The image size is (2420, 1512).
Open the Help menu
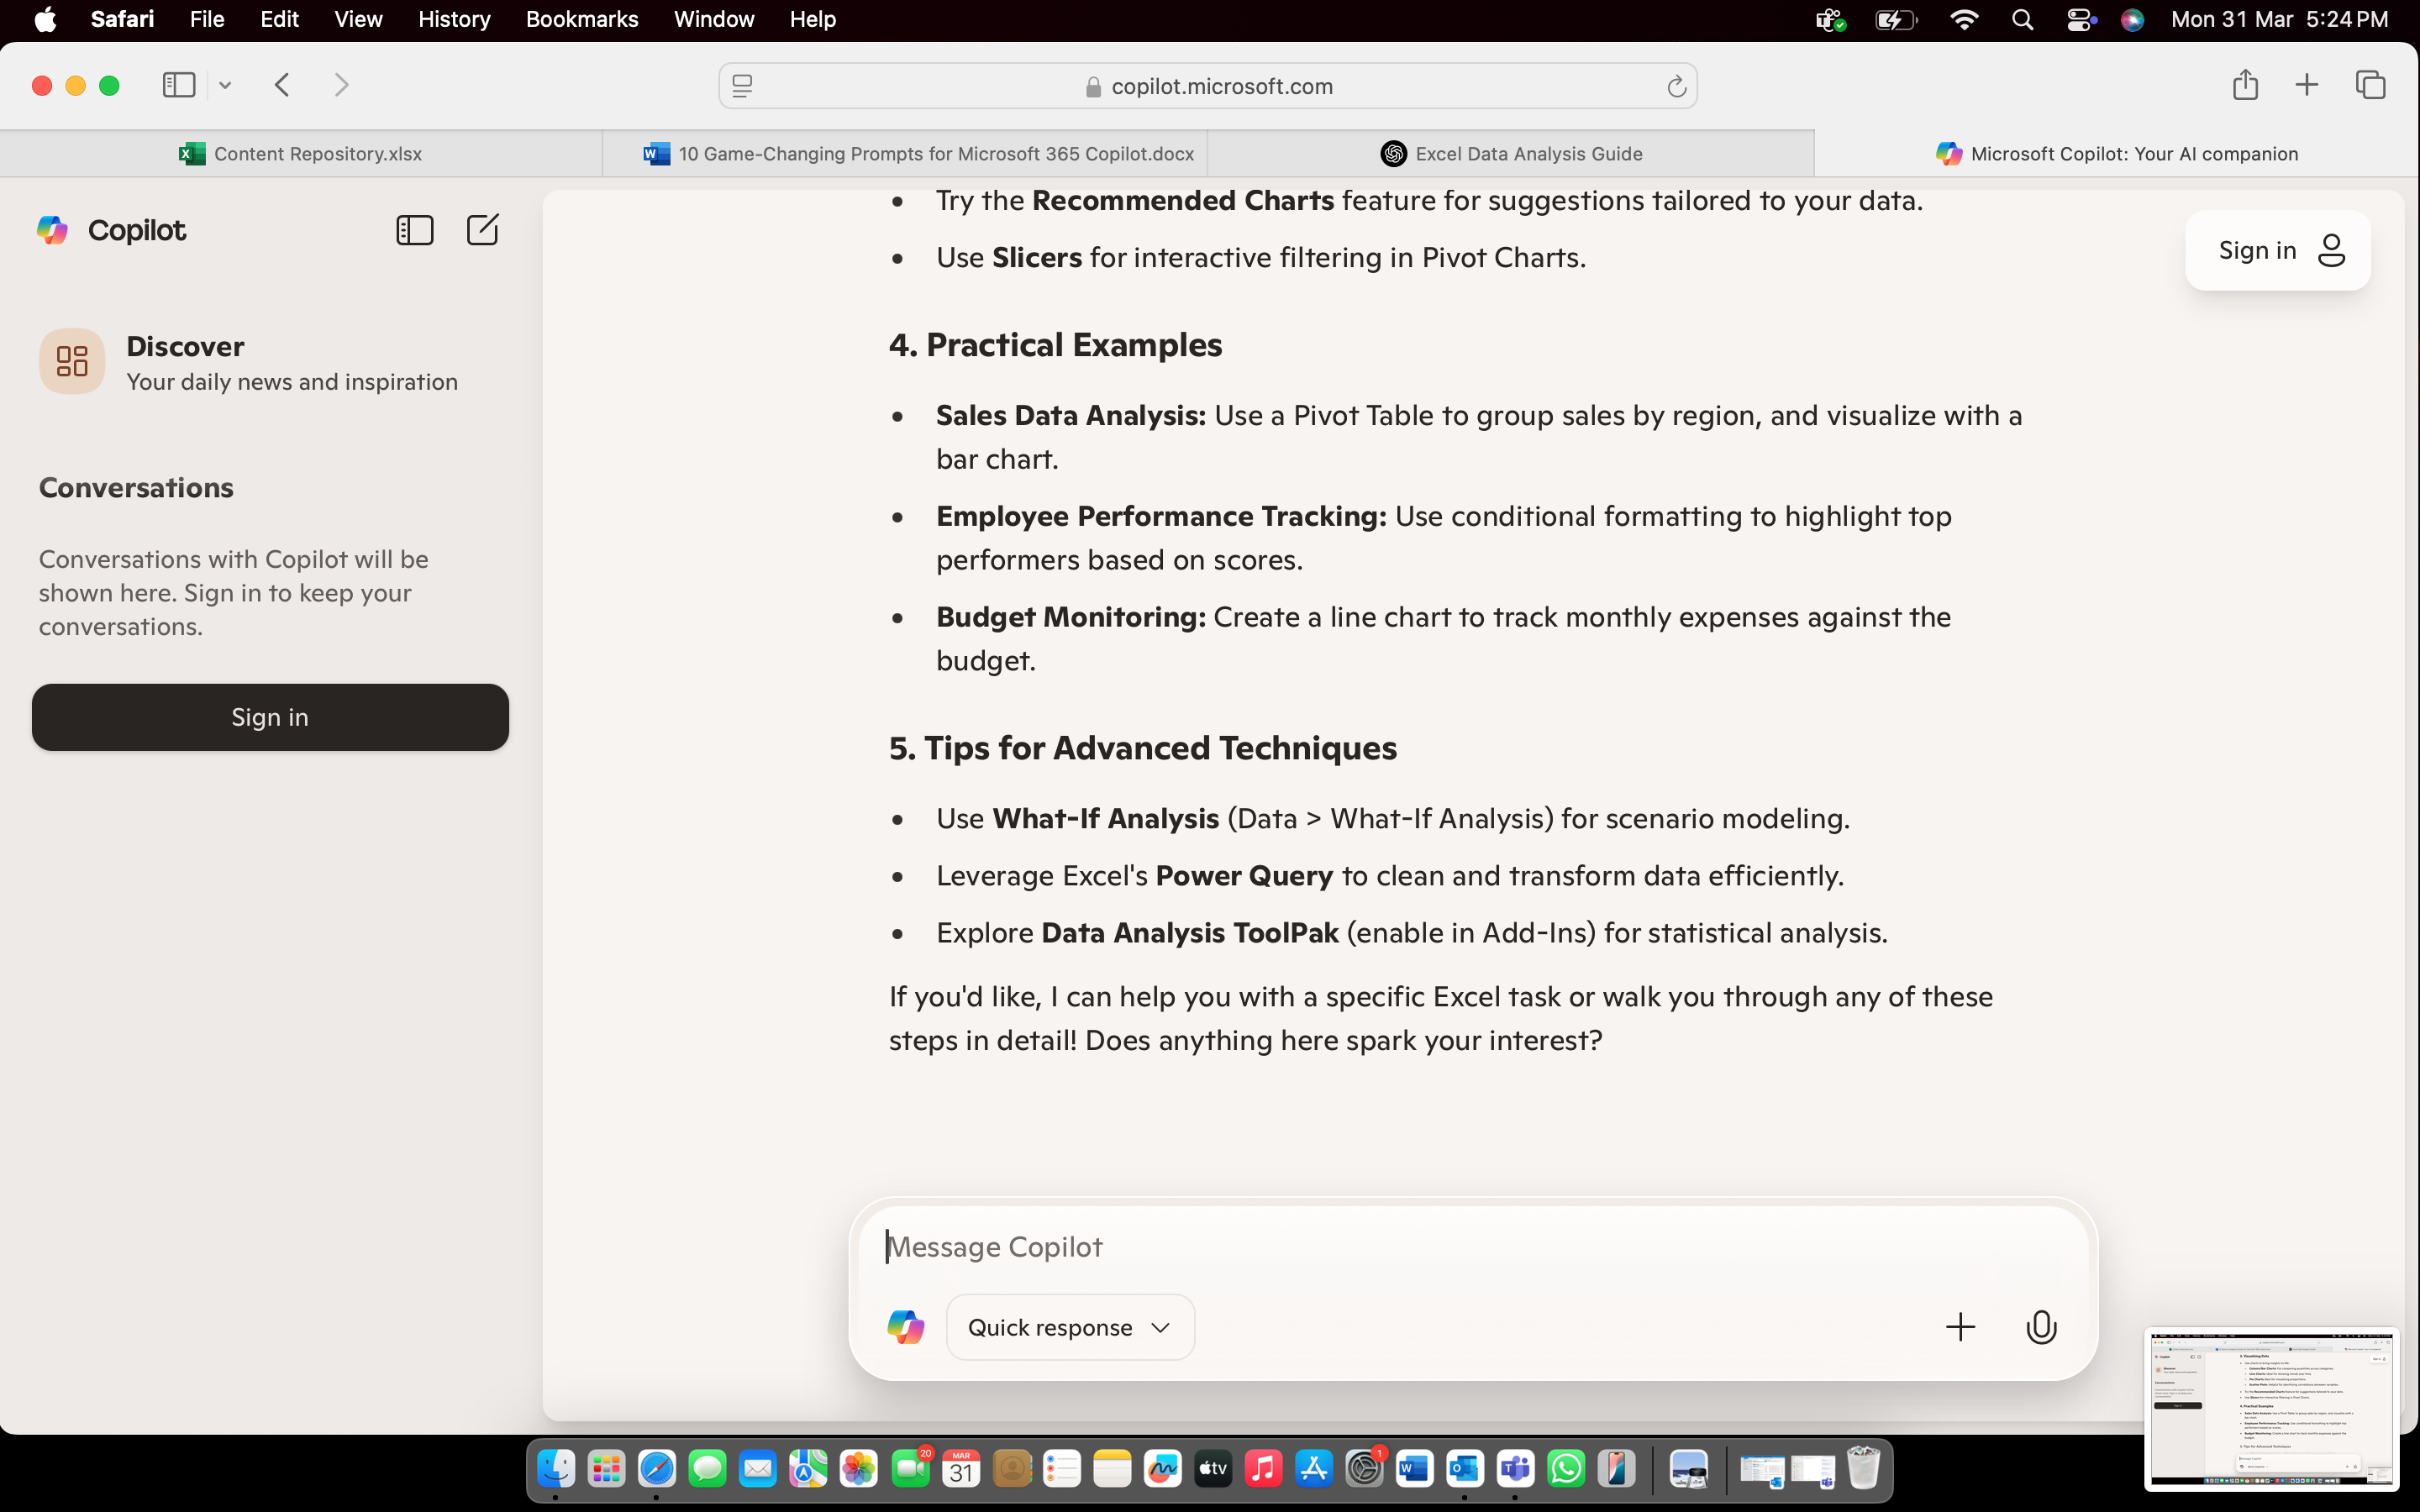[812, 20]
